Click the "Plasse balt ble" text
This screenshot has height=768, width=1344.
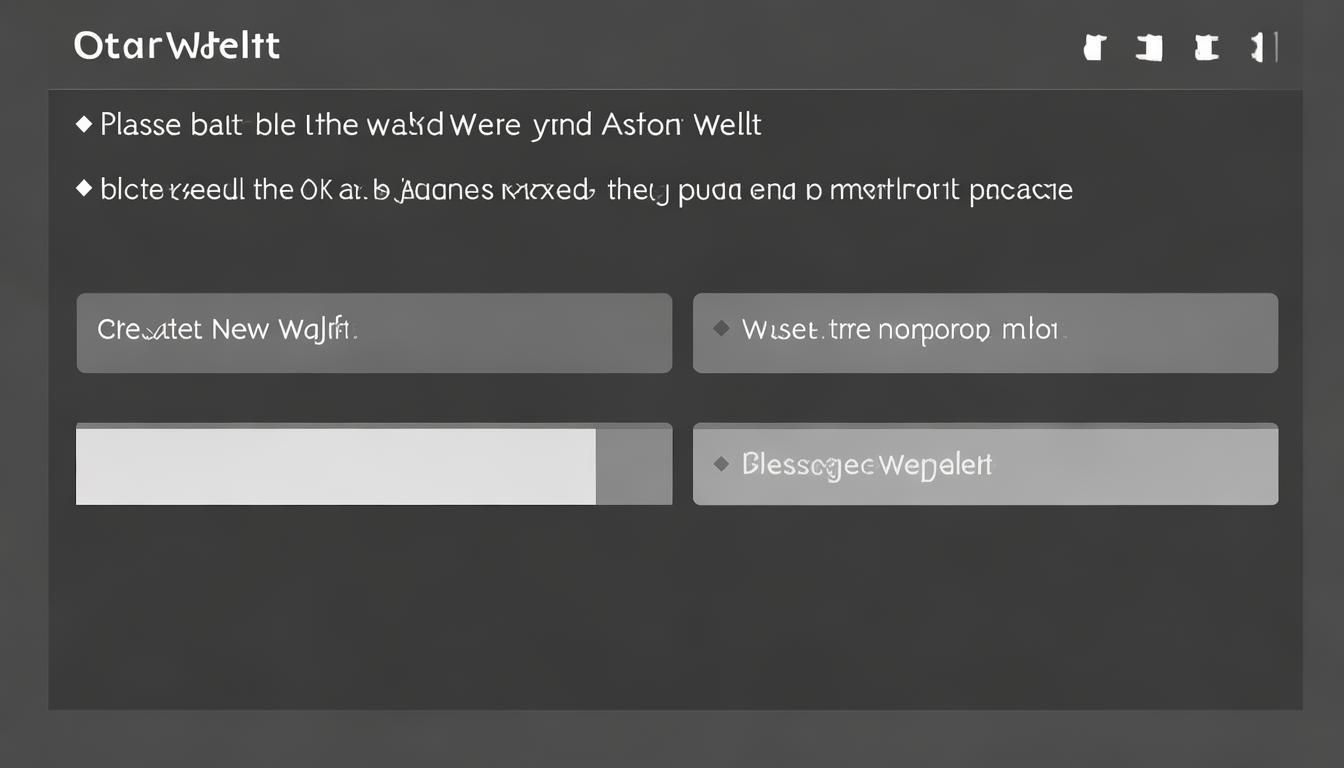[x=190, y=125]
